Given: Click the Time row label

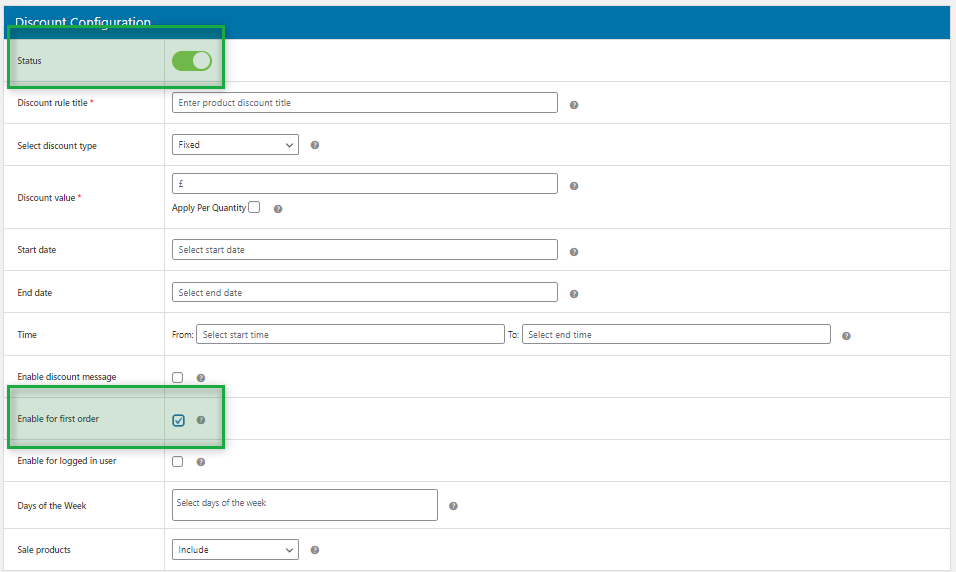Looking at the screenshot, I should (x=27, y=335).
